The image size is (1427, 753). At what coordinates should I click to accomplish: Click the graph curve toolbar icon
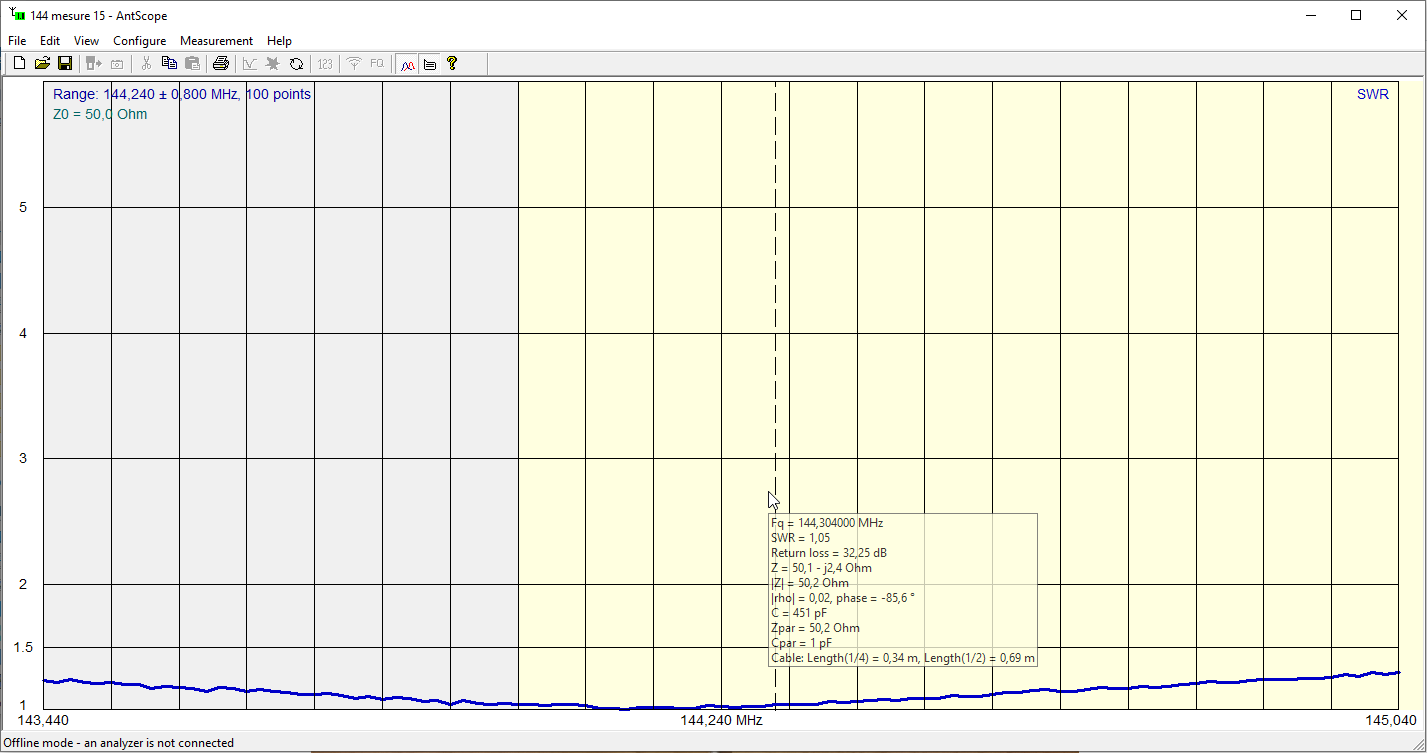(x=250, y=64)
